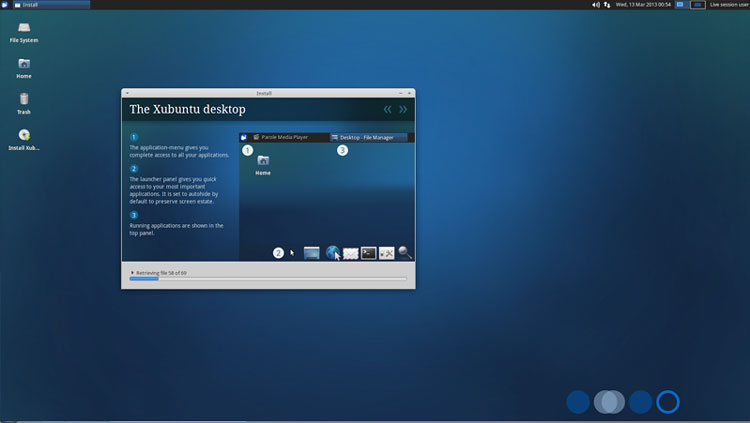Viewport: 750px width, 423px height.
Task: Switch to the first workspace
Action: click(x=680, y=5)
